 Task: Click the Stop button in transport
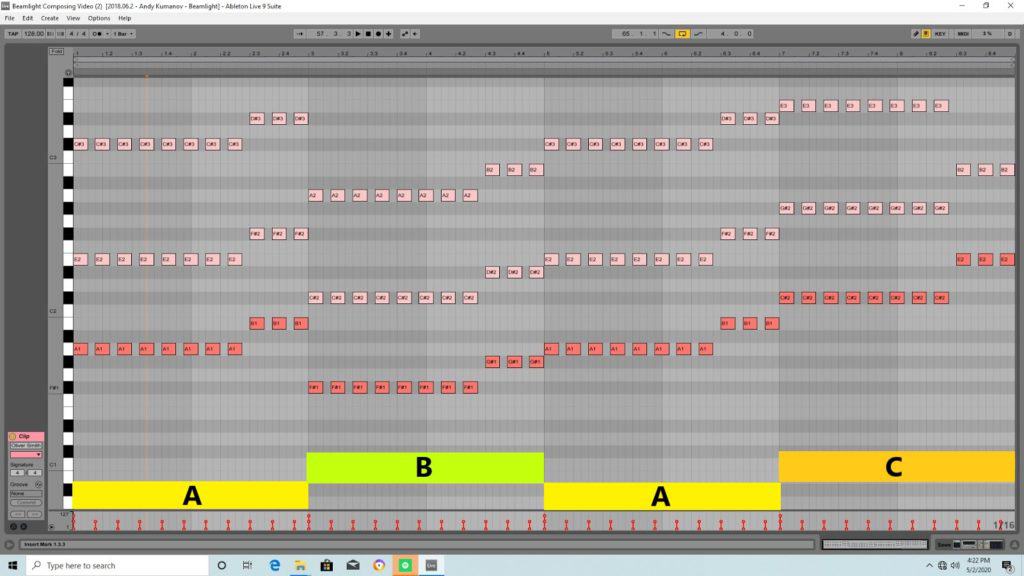(x=368, y=33)
